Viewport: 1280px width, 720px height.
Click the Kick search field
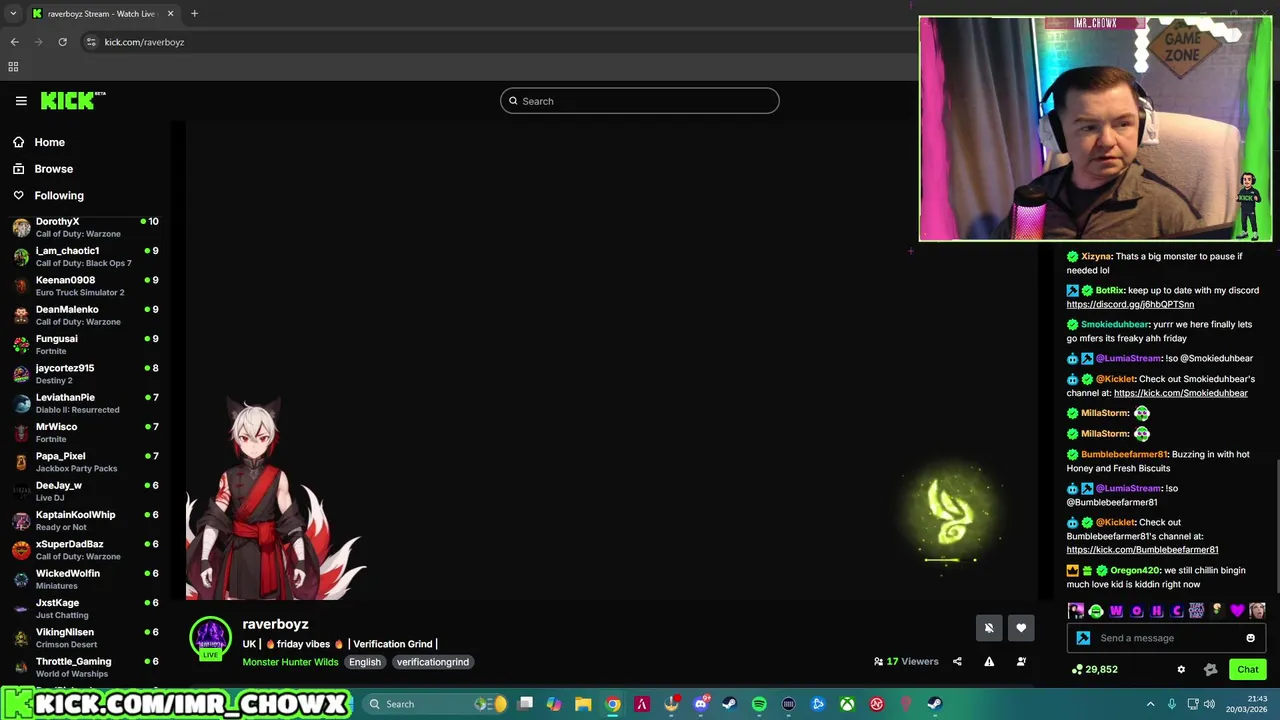[x=640, y=101]
